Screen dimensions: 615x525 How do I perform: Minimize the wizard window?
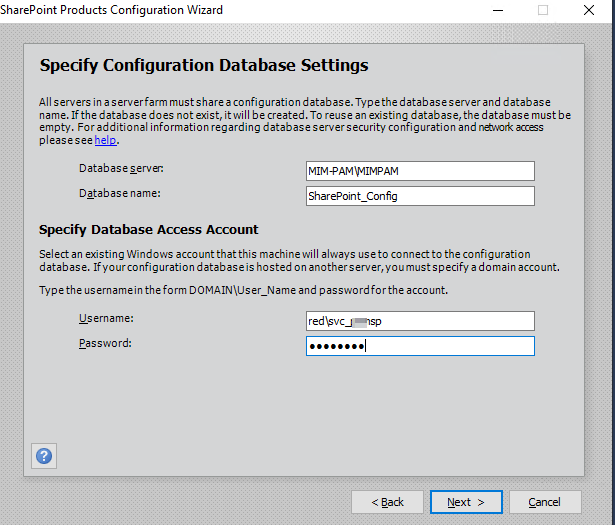[497, 10]
